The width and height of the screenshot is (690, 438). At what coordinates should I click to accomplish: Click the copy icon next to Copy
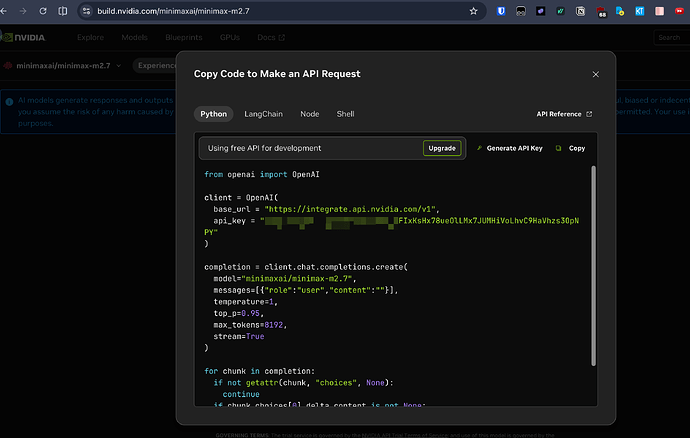558,148
